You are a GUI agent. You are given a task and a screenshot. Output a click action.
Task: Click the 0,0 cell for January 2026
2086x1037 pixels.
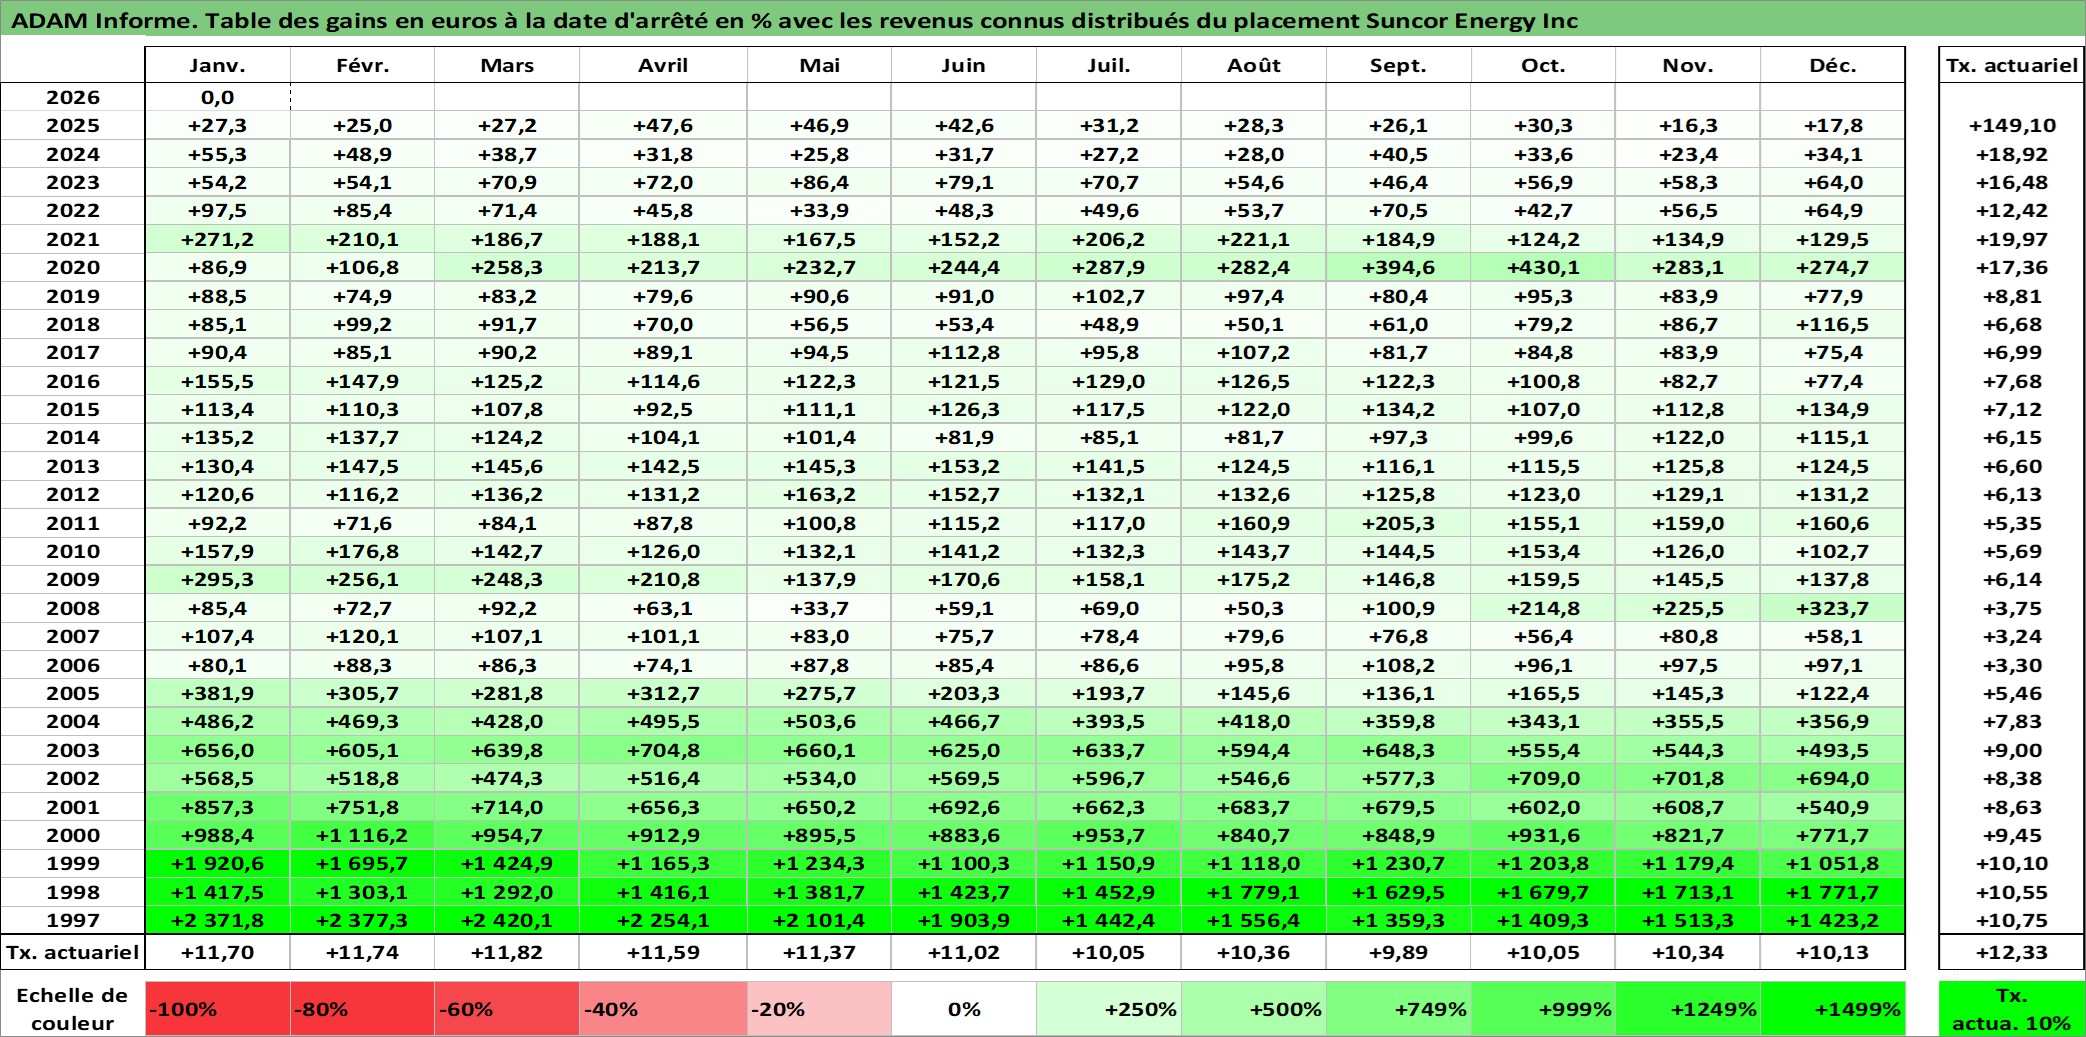[218, 97]
